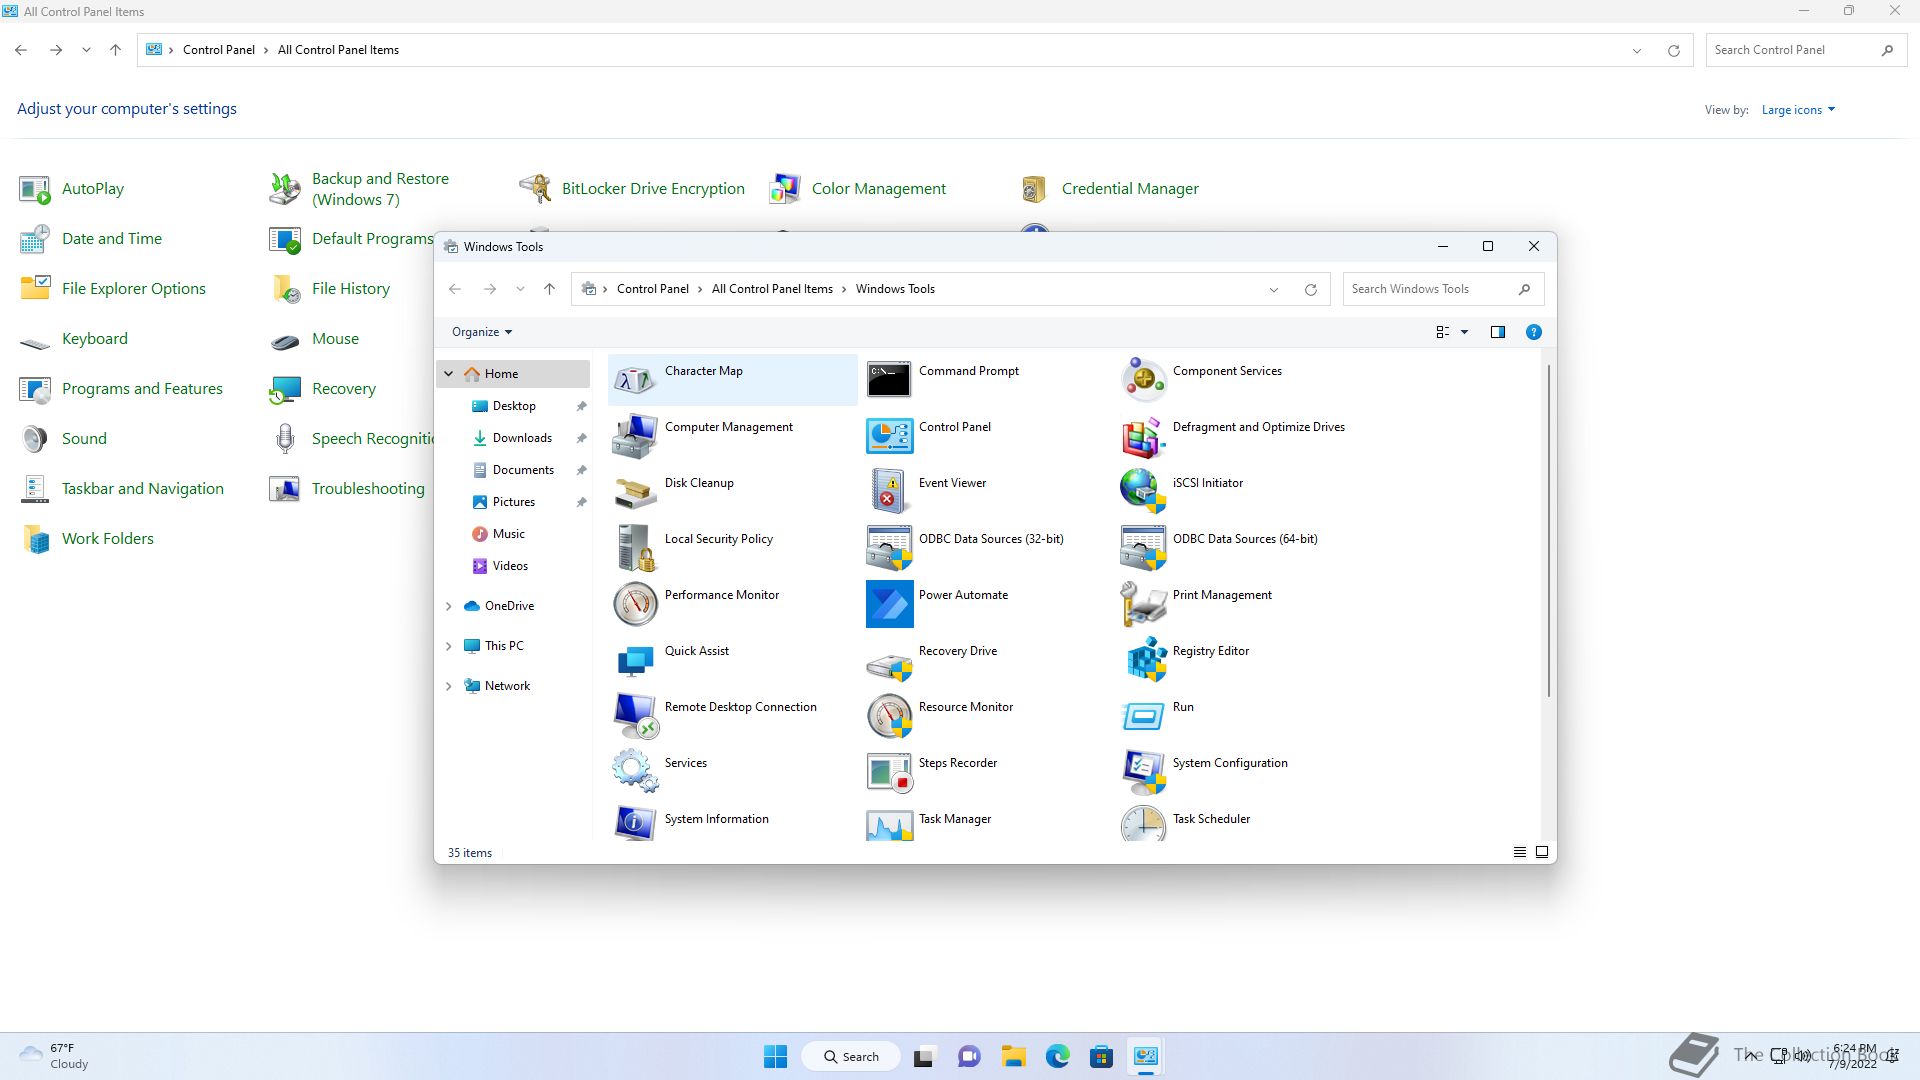Open Remote Desktop Connection icon
1920x1080 pixels.
pos(635,716)
